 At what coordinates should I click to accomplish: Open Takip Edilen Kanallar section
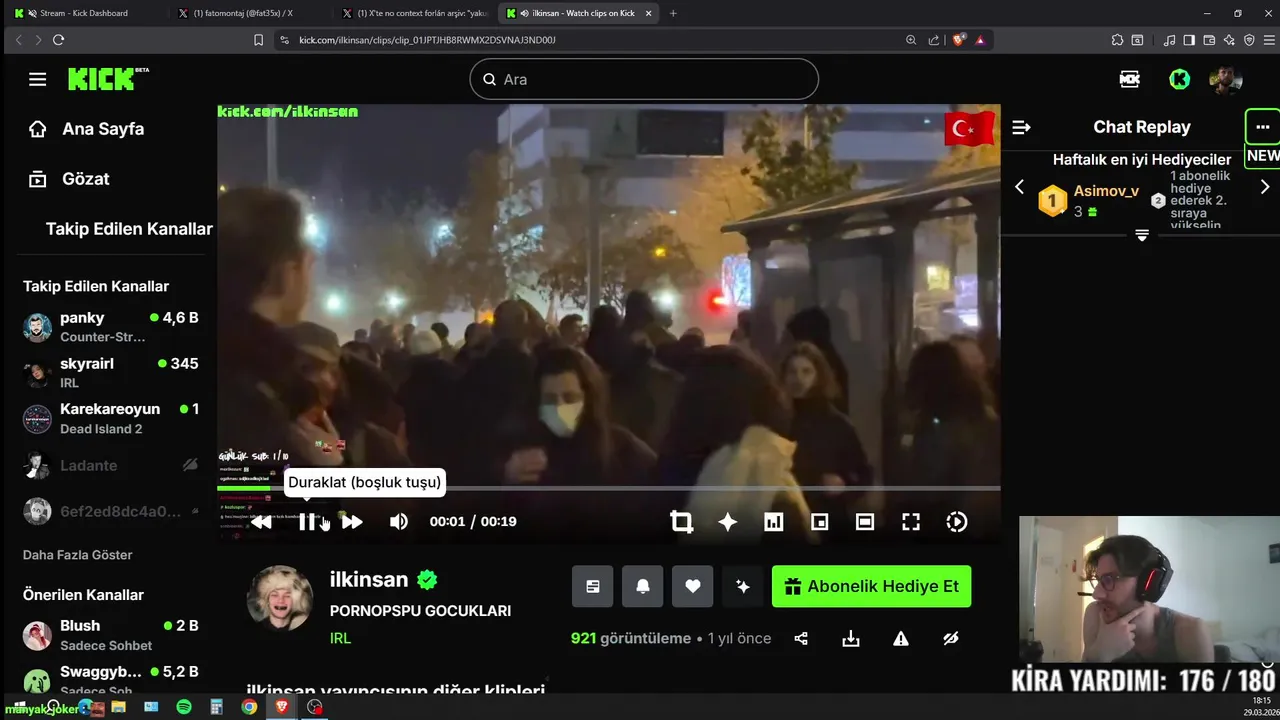(x=129, y=229)
